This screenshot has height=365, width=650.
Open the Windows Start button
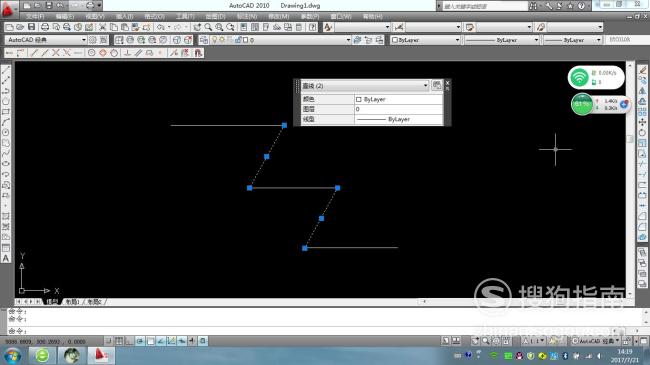pyautogui.click(x=12, y=356)
